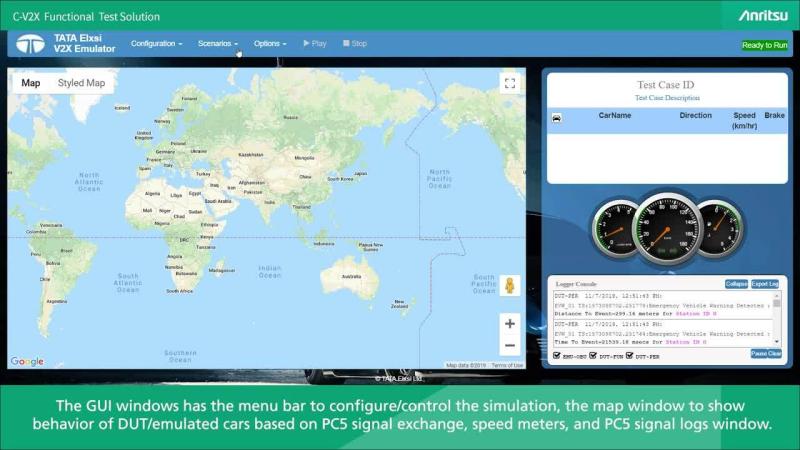
Task: Click the logger console scroll down arrow
Action: [x=777, y=342]
